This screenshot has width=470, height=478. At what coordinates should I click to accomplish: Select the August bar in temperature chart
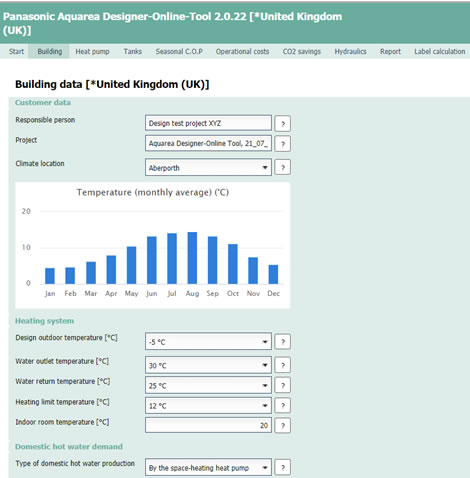click(192, 258)
